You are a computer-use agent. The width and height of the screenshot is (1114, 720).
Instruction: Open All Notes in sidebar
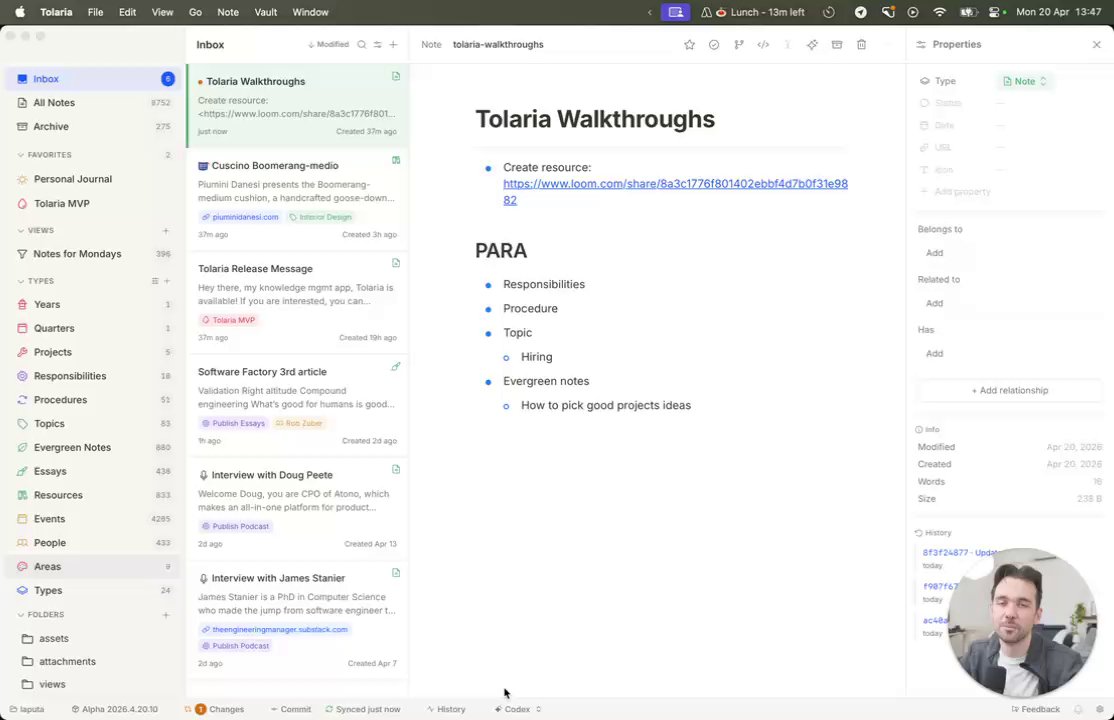[92, 102]
